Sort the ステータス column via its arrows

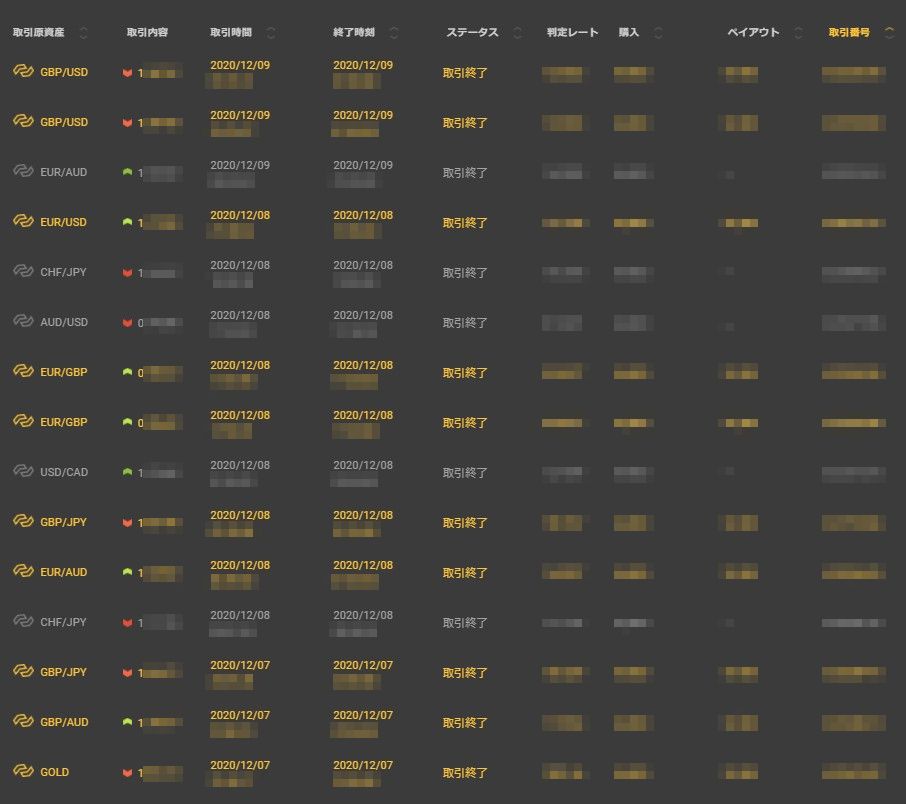(517, 33)
